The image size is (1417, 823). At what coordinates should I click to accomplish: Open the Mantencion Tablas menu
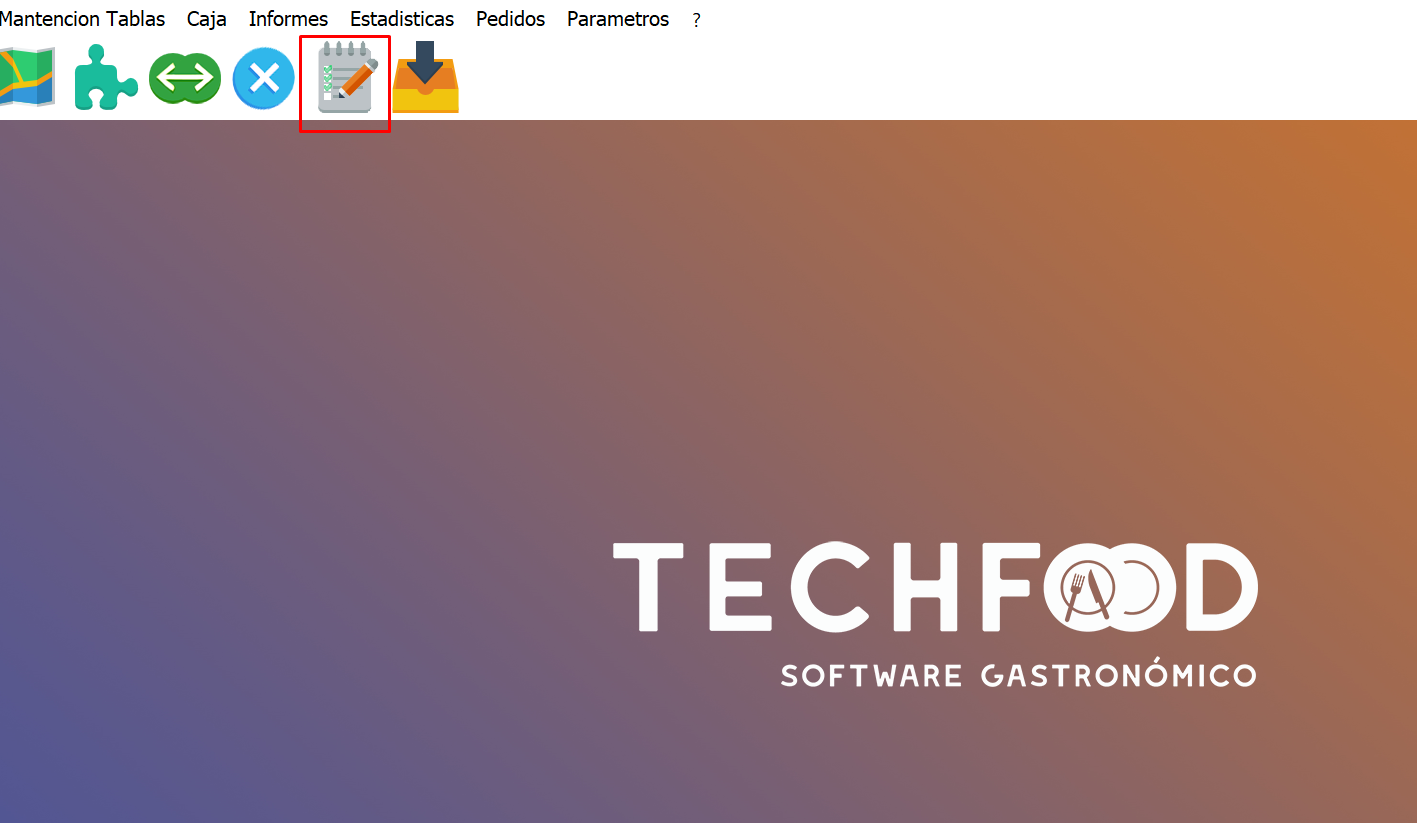[x=83, y=19]
